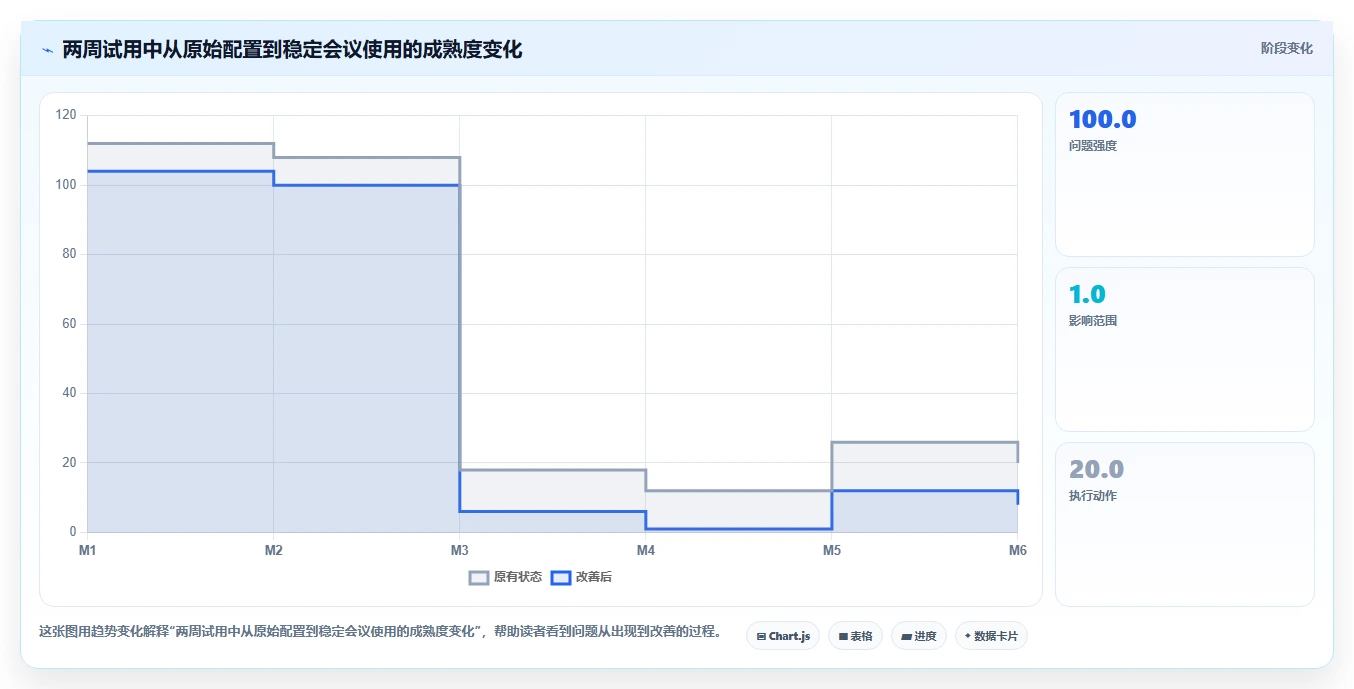Click the 20.0 value in 执行动作 card
This screenshot has height=689, width=1354.
click(x=1097, y=470)
